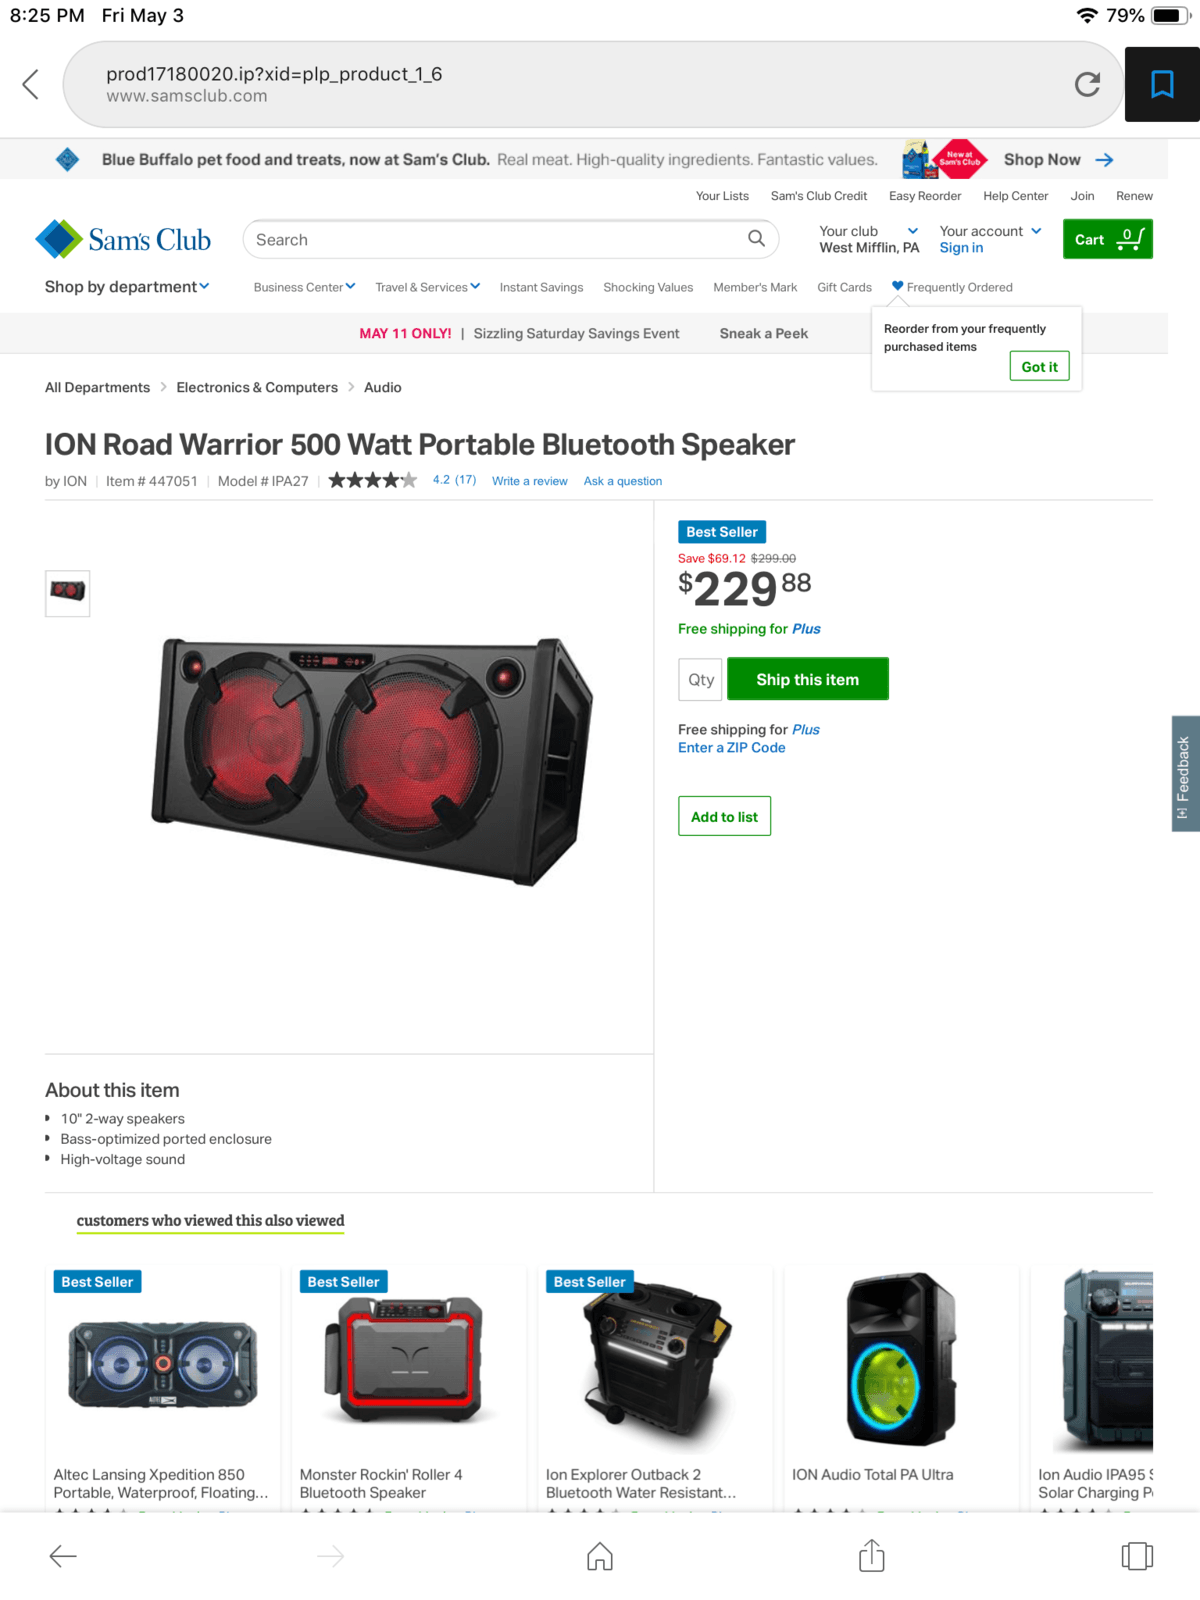This screenshot has height=1600, width=1200.
Task: Expand Travel & Services menu
Action: [428, 287]
